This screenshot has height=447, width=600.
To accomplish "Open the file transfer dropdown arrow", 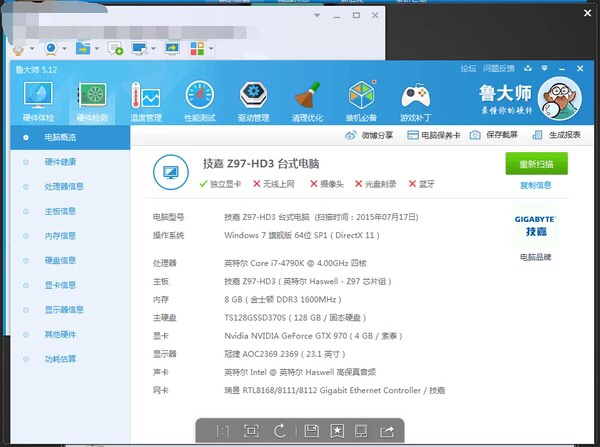I will click(x=97, y=49).
